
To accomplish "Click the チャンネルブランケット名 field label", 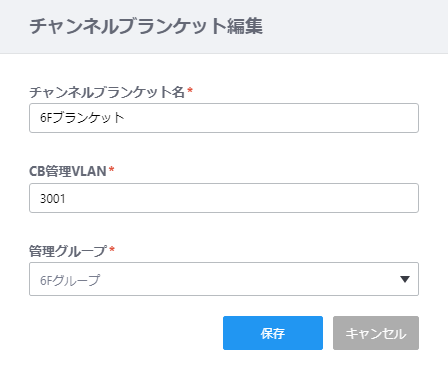I will (x=107, y=92).
